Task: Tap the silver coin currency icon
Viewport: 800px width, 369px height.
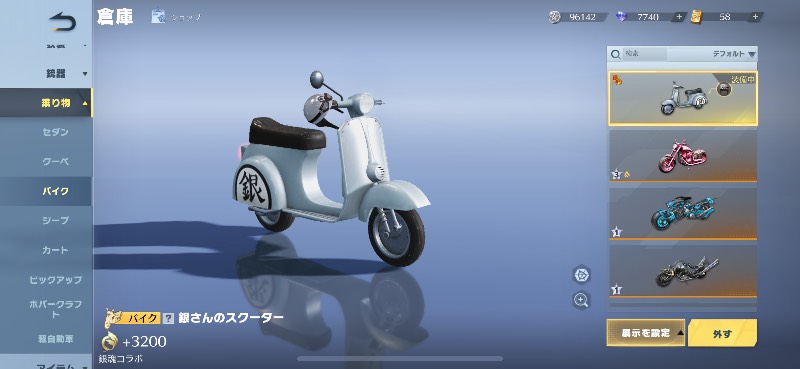Action: pos(555,17)
